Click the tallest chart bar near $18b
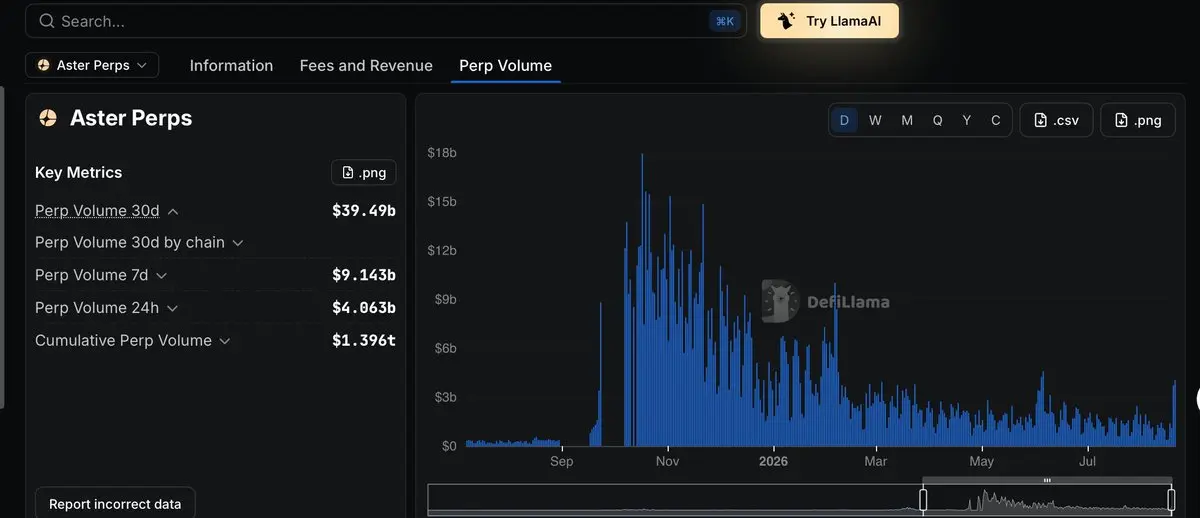This screenshot has width=1200, height=518. pyautogui.click(x=642, y=300)
